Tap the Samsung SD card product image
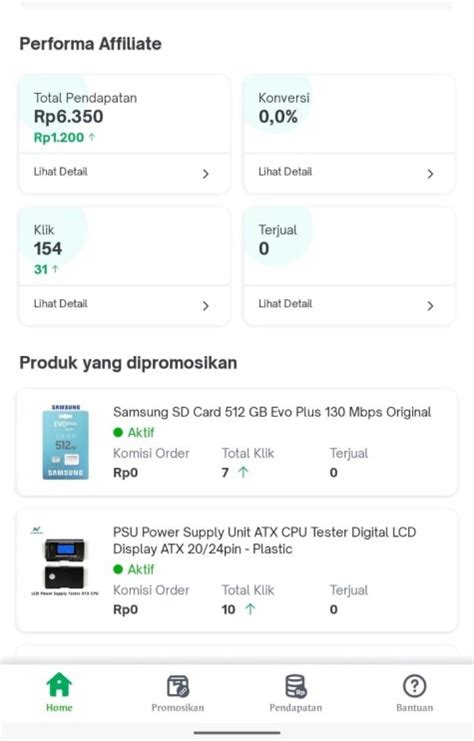This screenshot has width=474, height=741. 66,442
